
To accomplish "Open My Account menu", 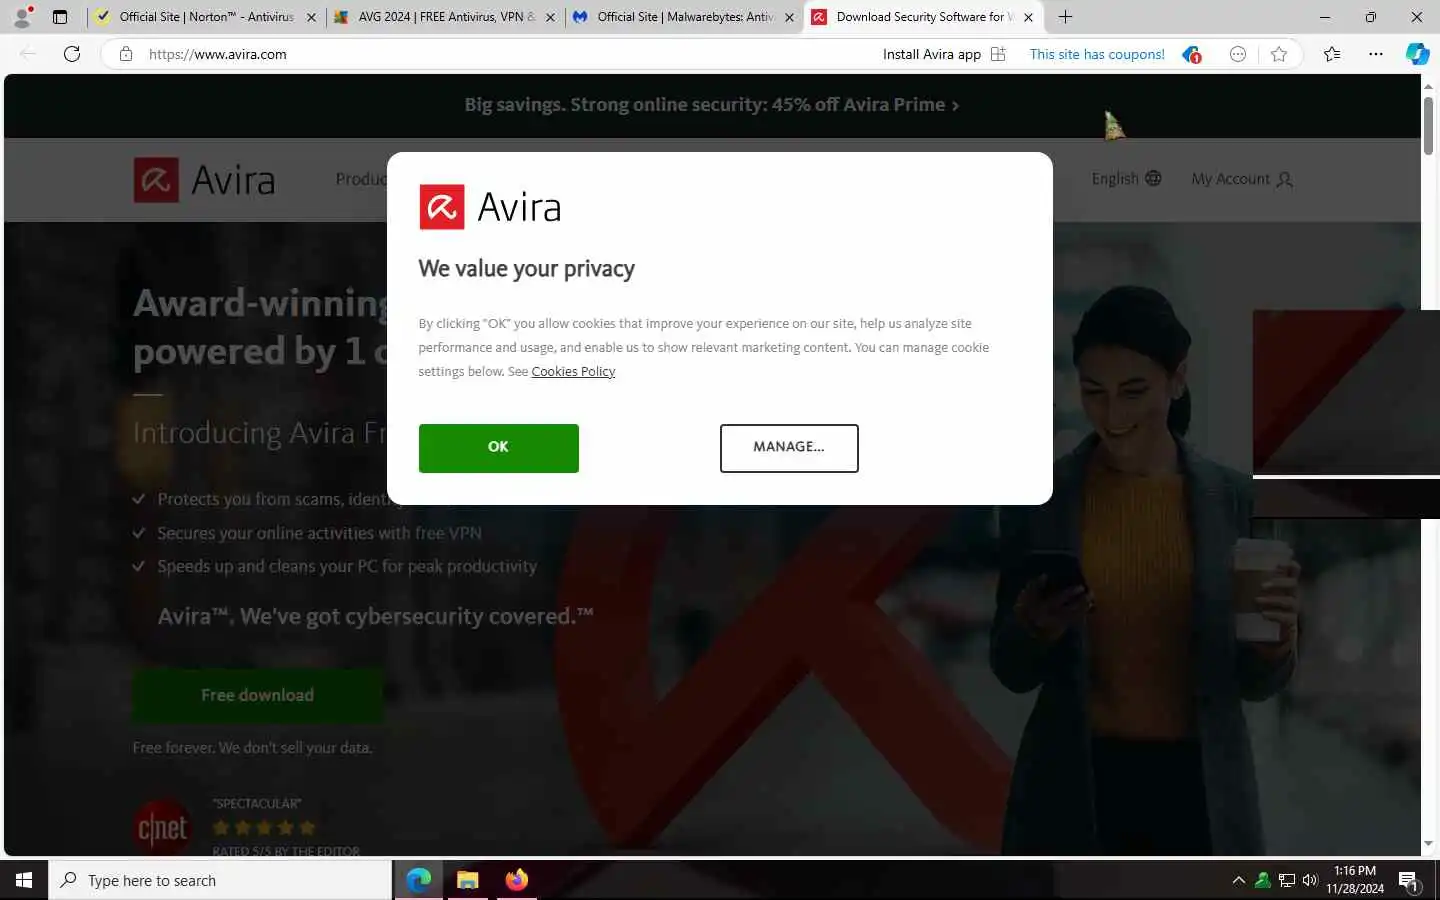I will (x=1242, y=179).
